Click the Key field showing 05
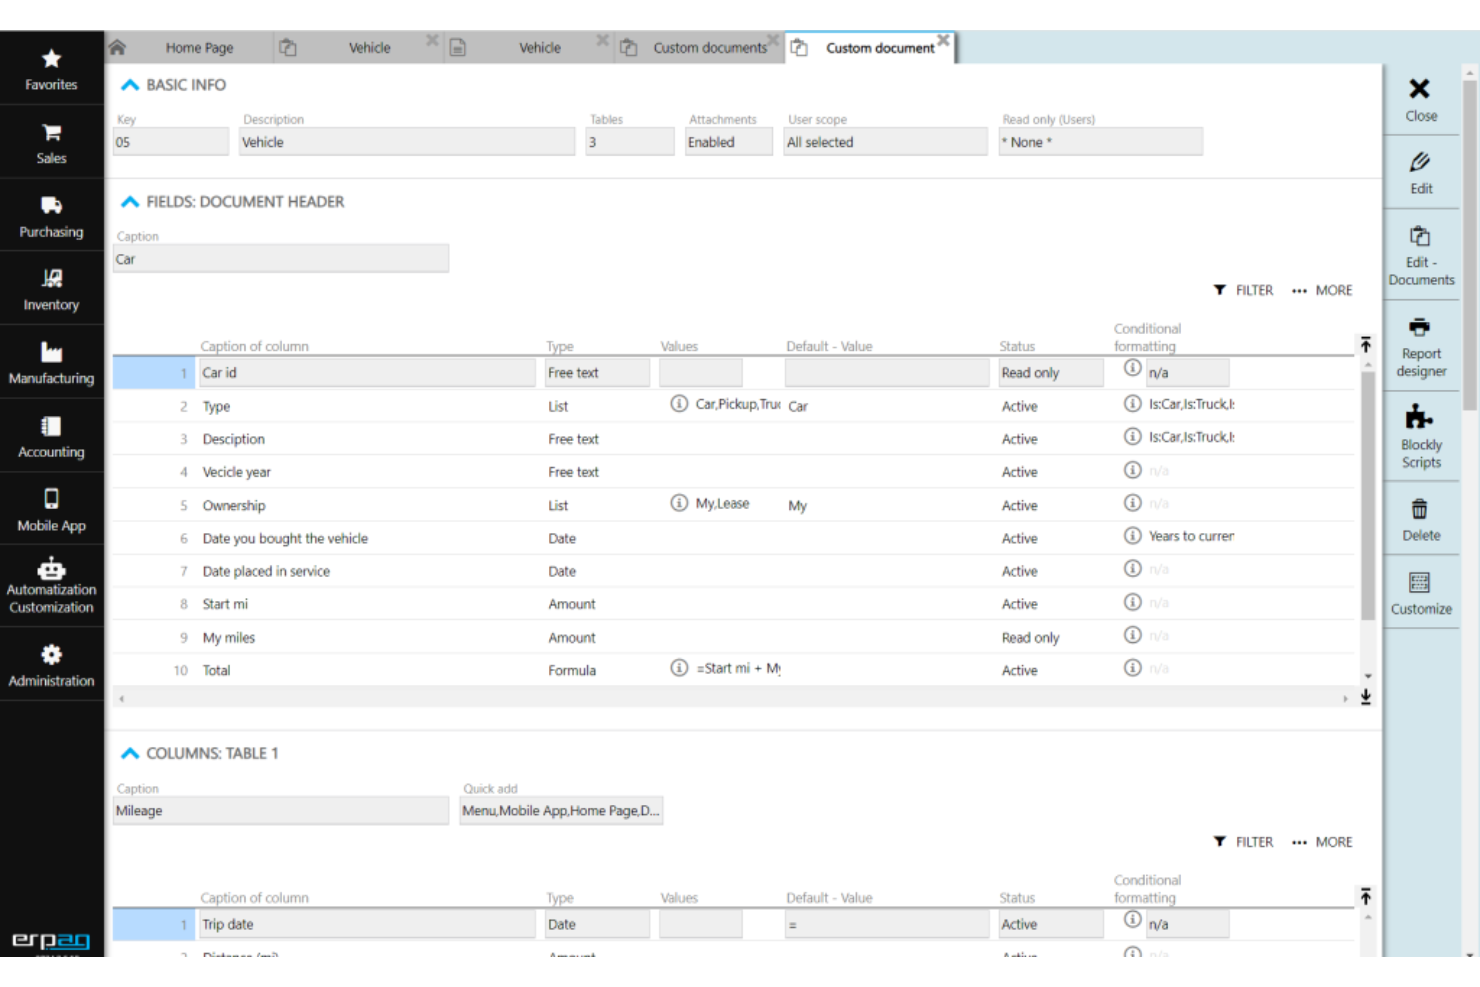The height and width of the screenshot is (987, 1480). coord(171,142)
